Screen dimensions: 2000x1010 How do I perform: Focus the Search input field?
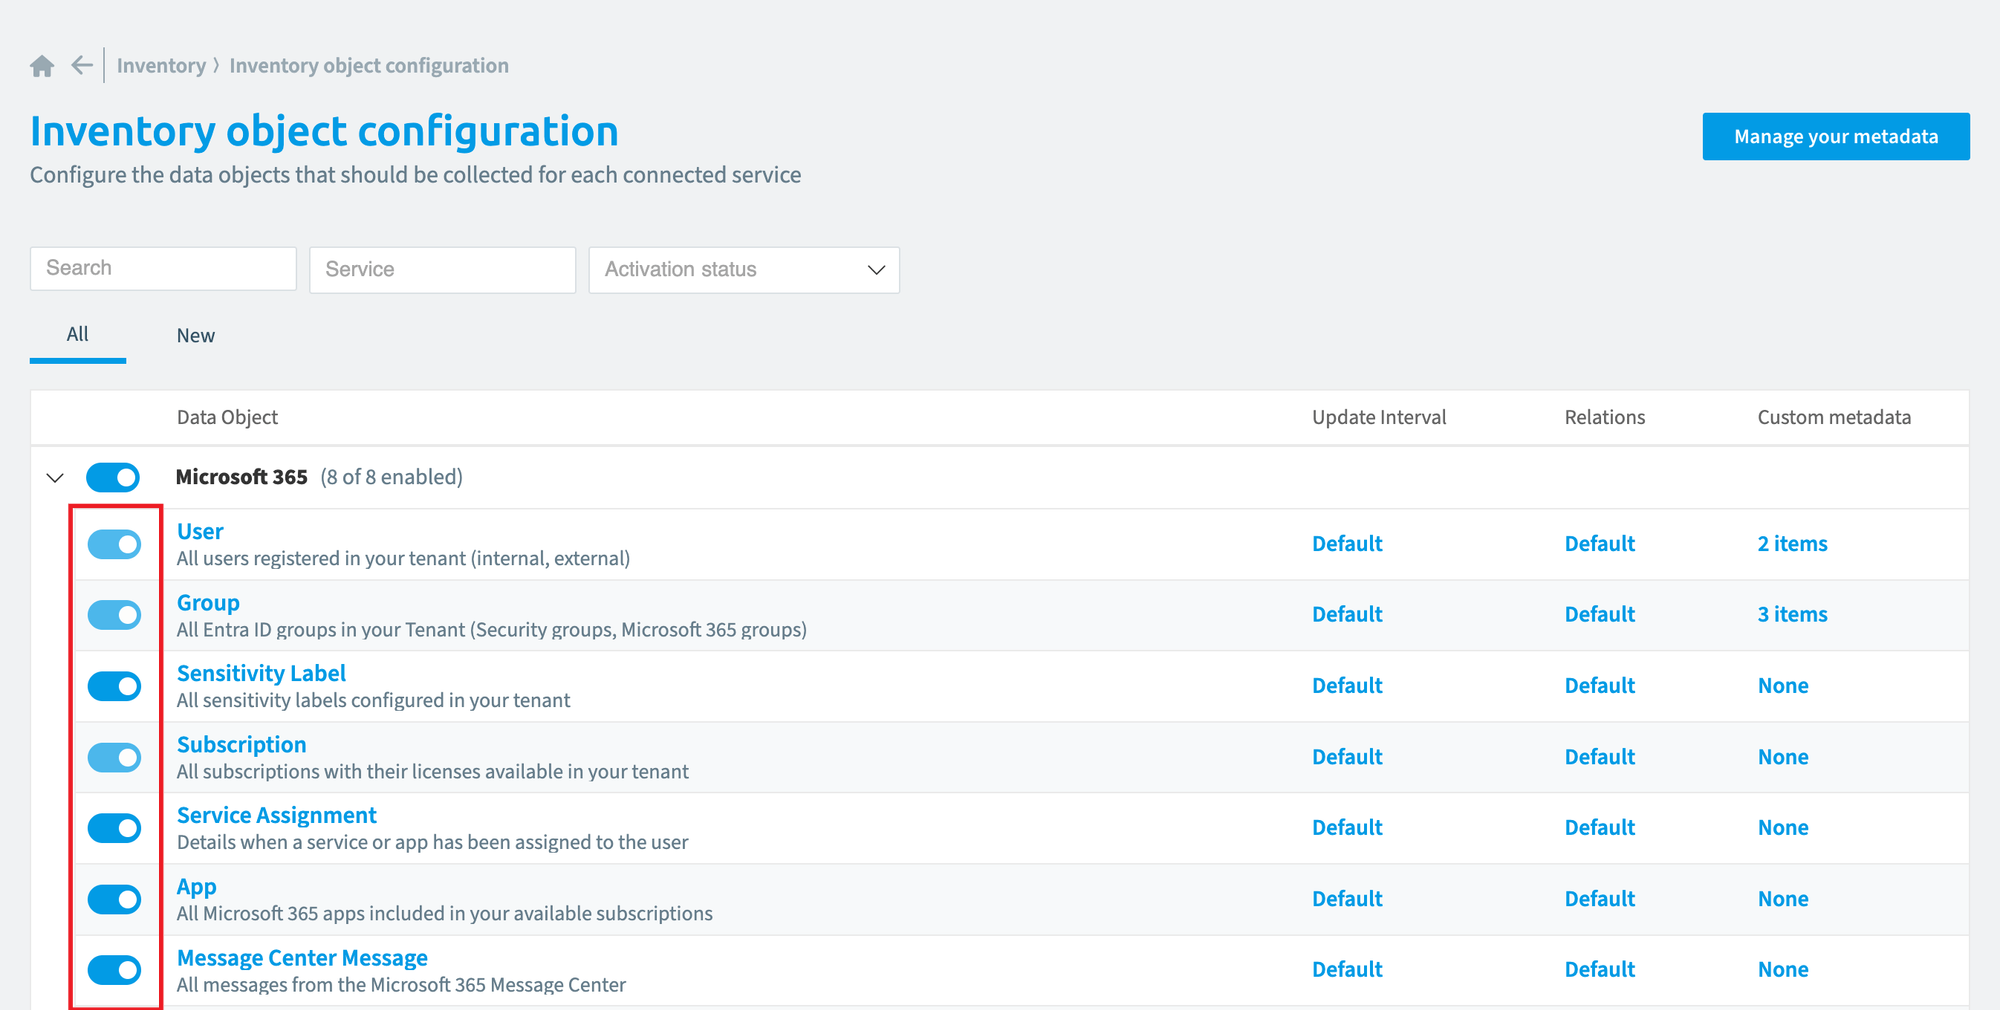[x=163, y=269]
